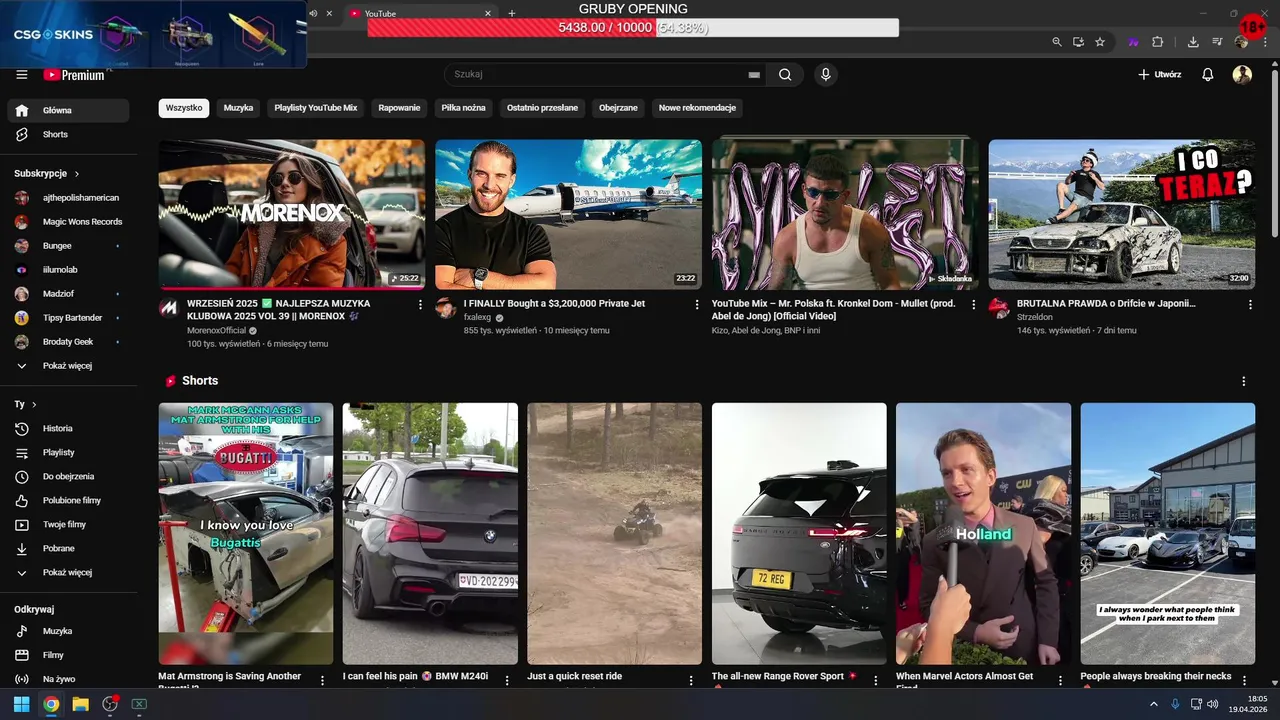Open Pobrane downloads in sidebar
1280x720 pixels.
[x=68, y=549]
